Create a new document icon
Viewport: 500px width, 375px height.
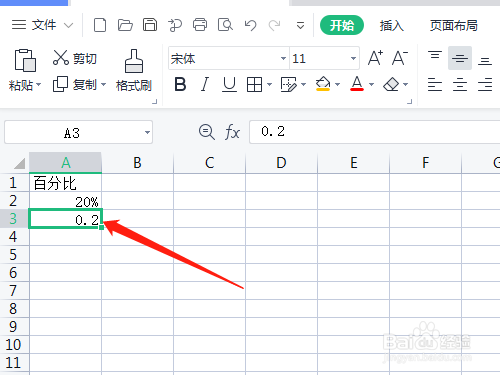coord(100,25)
